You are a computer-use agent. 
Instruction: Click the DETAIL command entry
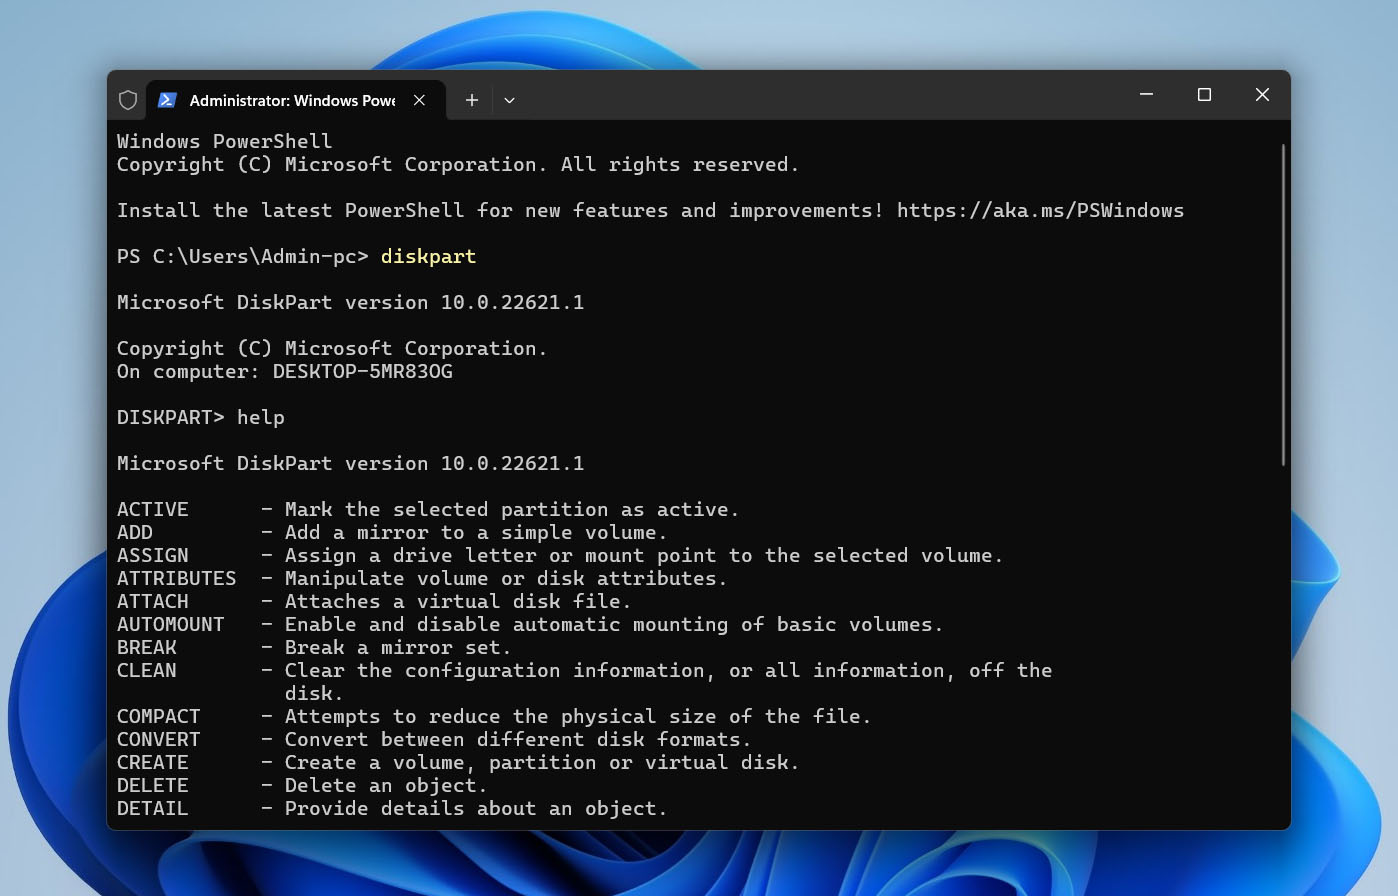click(x=153, y=808)
